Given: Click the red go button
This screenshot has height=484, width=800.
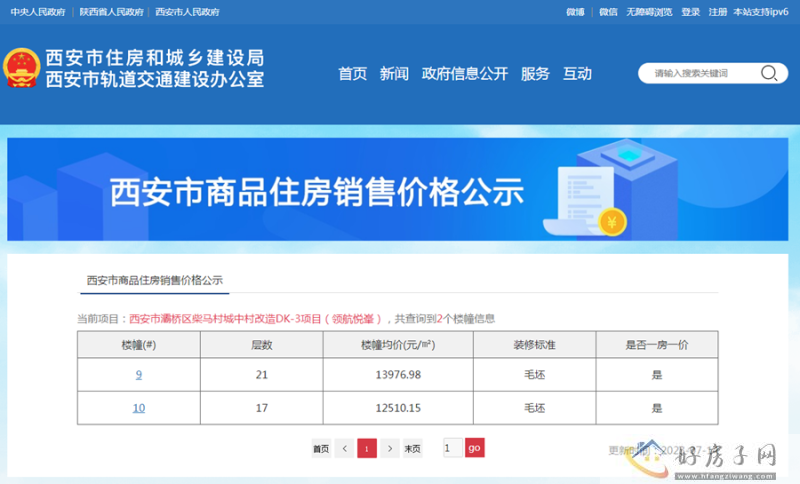Looking at the screenshot, I should point(474,448).
